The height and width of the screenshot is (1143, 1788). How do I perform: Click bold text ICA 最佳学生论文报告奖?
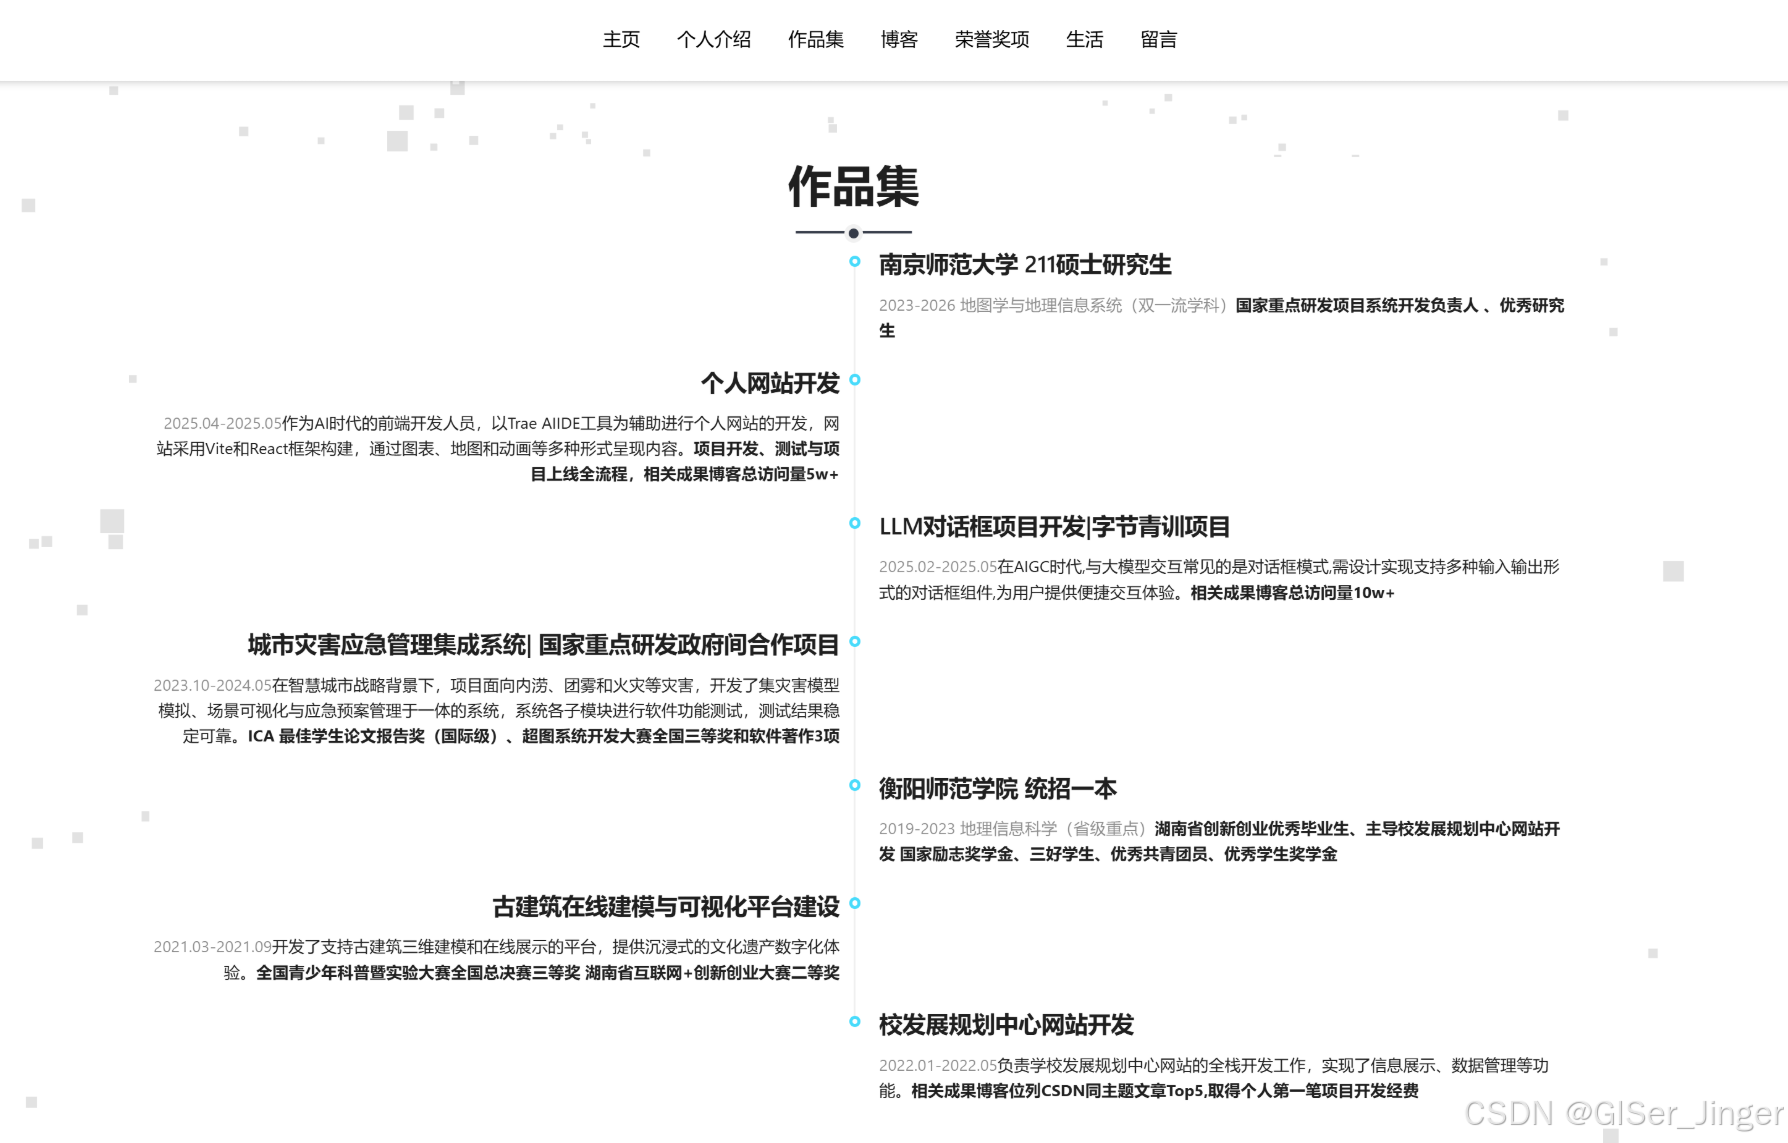[336, 736]
